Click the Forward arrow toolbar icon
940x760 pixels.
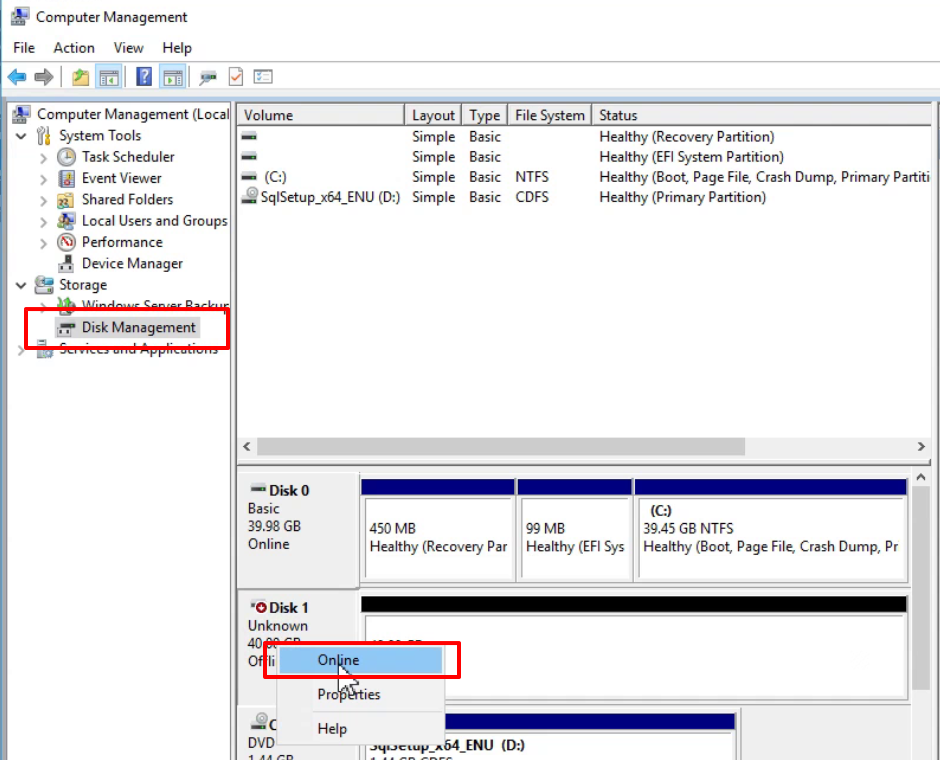click(x=44, y=77)
